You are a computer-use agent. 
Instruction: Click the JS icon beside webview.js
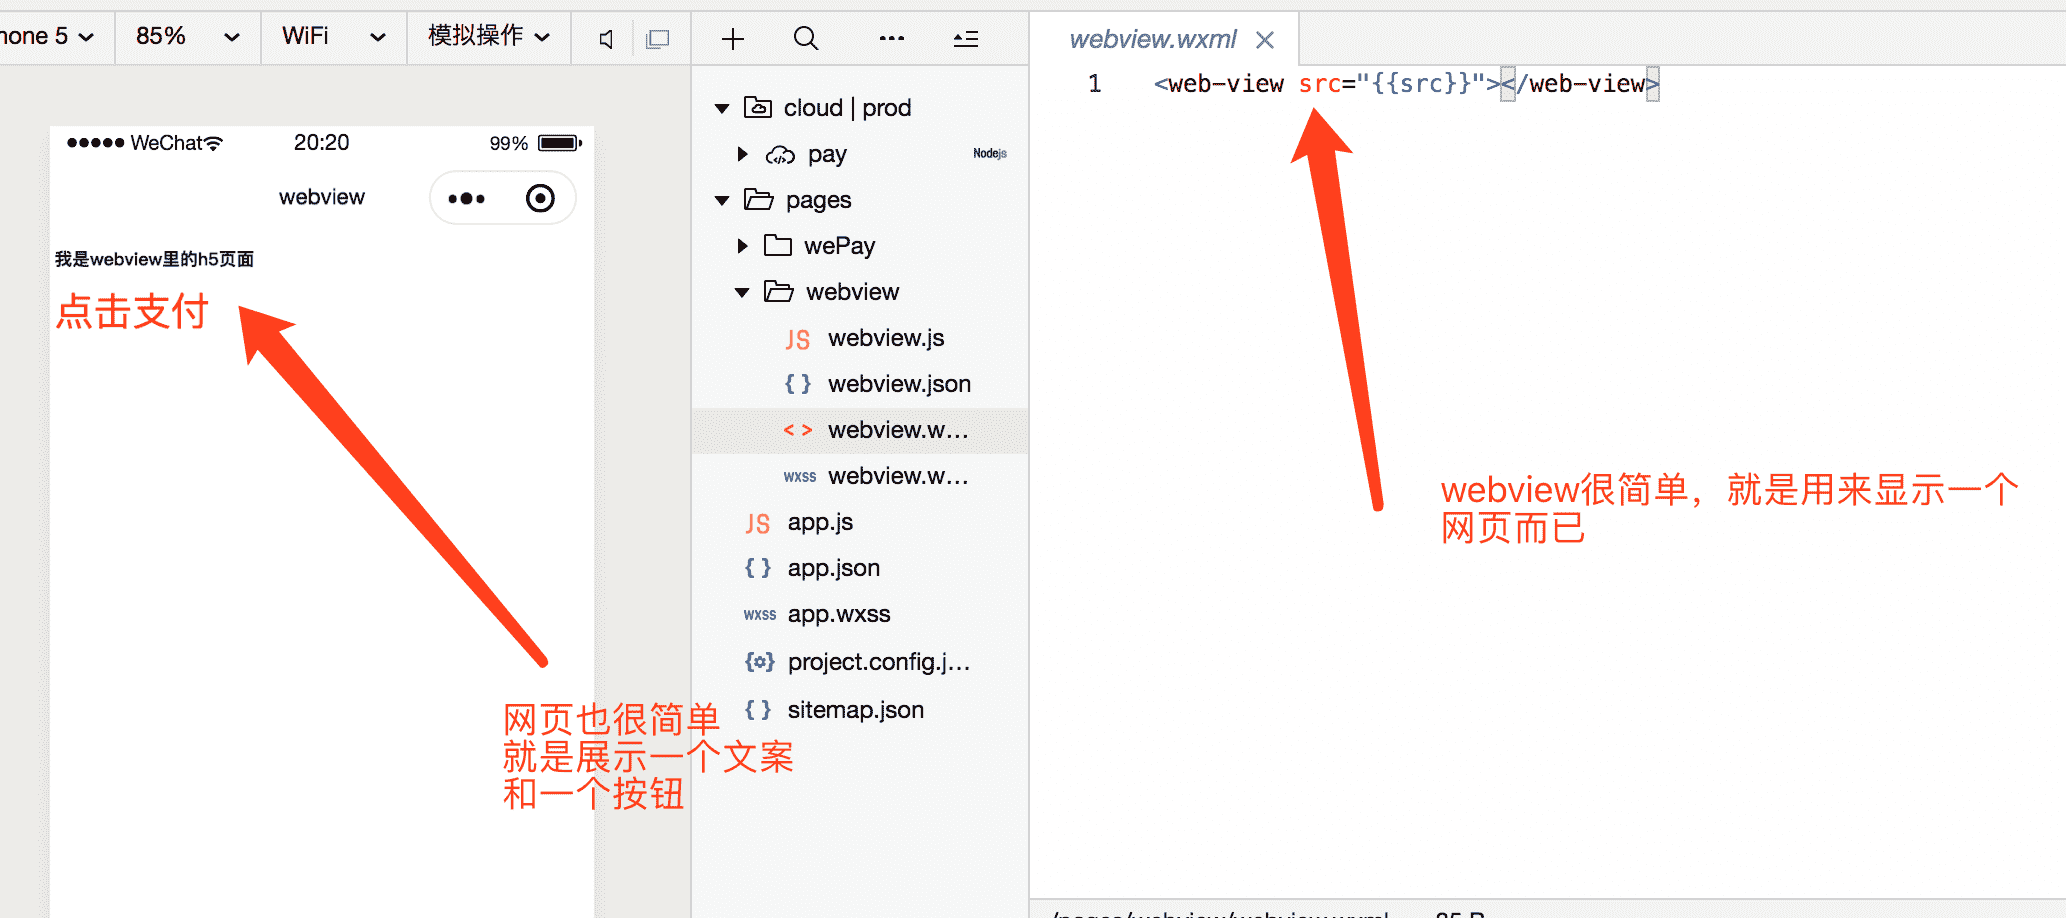(x=797, y=340)
